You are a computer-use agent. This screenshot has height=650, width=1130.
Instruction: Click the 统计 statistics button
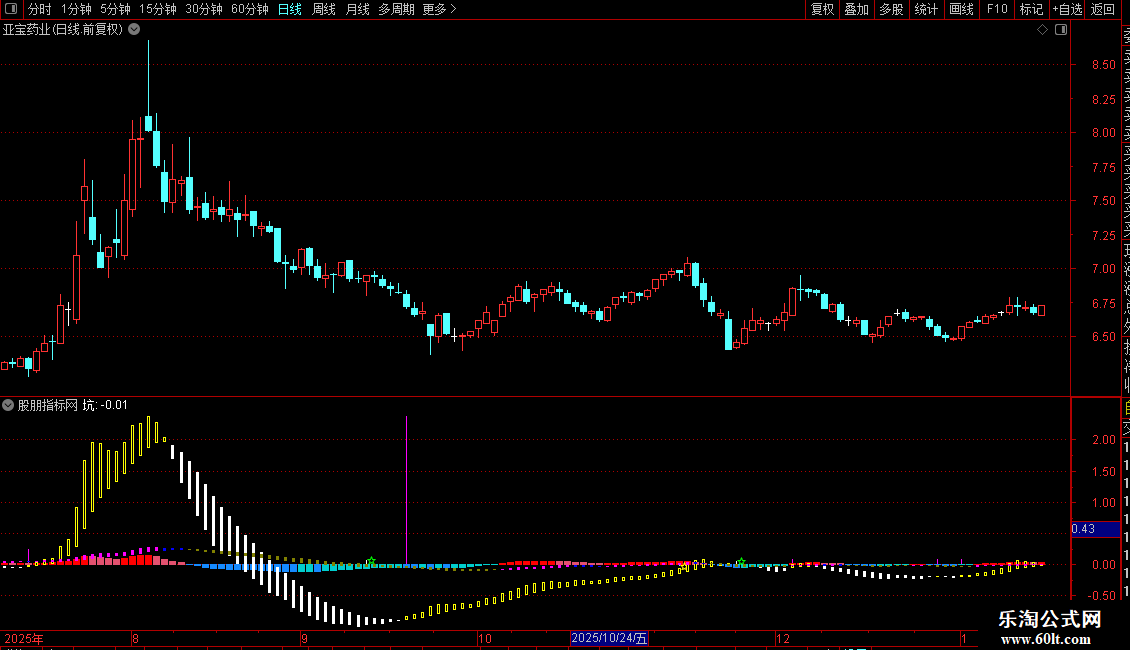point(926,9)
